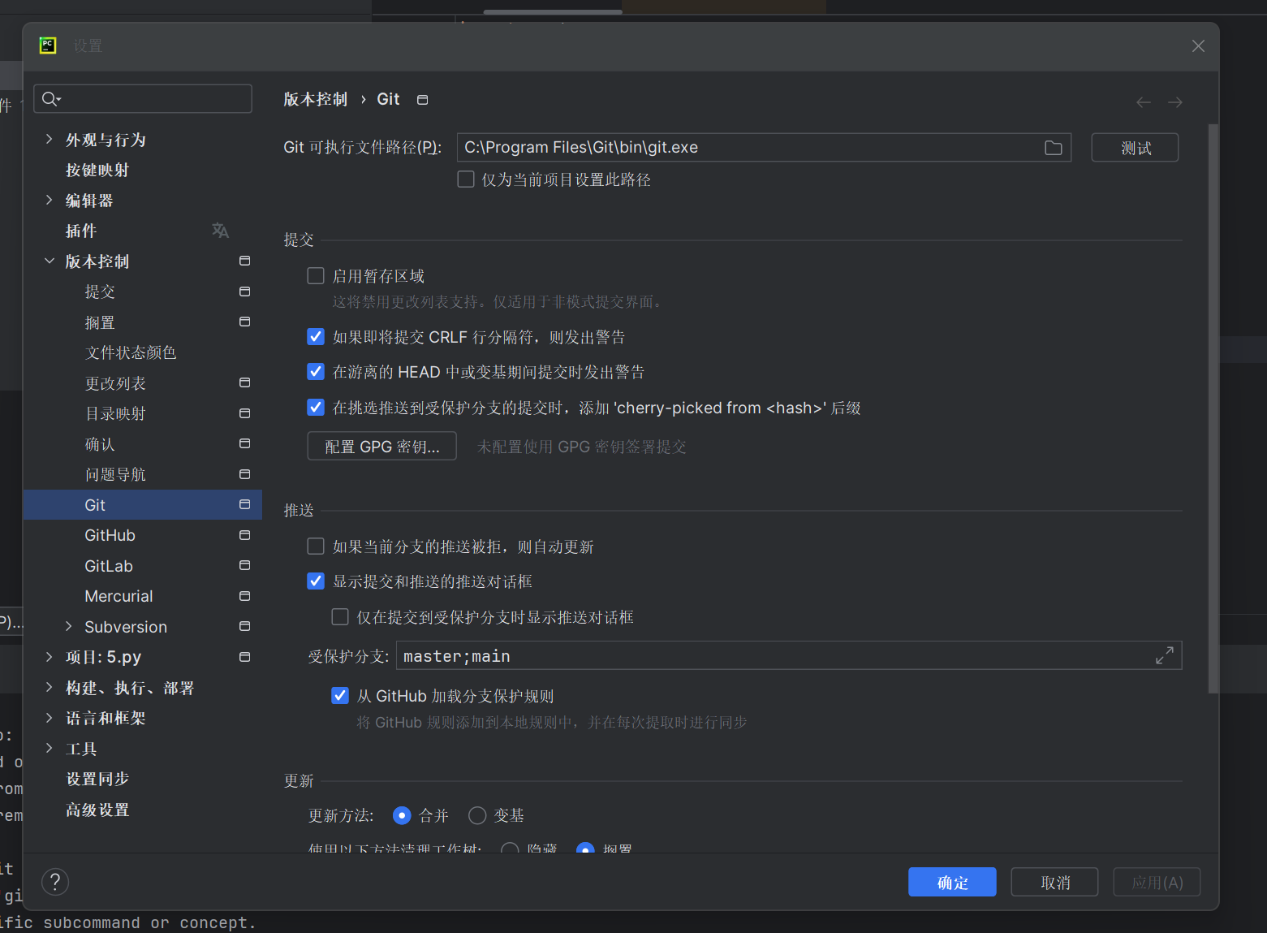Viewport: 1267px width, 933px height.
Task: Select the Mercurial settings entry
Action: pyautogui.click(x=118, y=596)
